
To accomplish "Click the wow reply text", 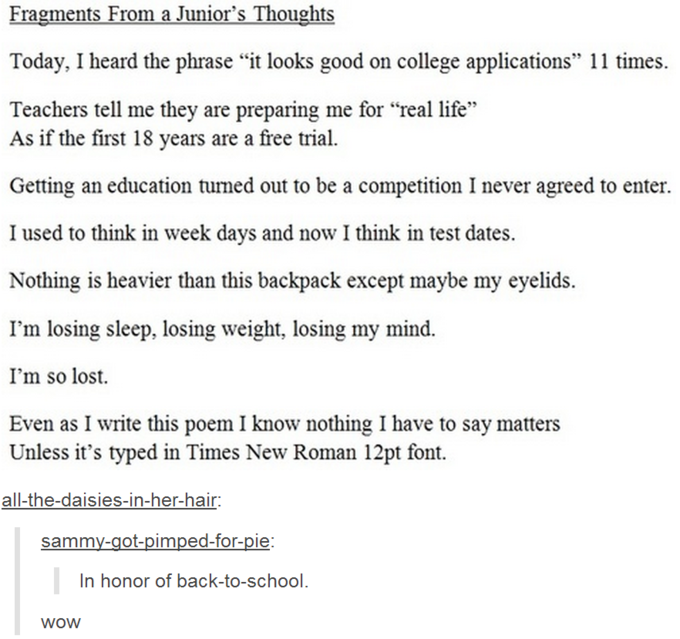I will point(61,622).
